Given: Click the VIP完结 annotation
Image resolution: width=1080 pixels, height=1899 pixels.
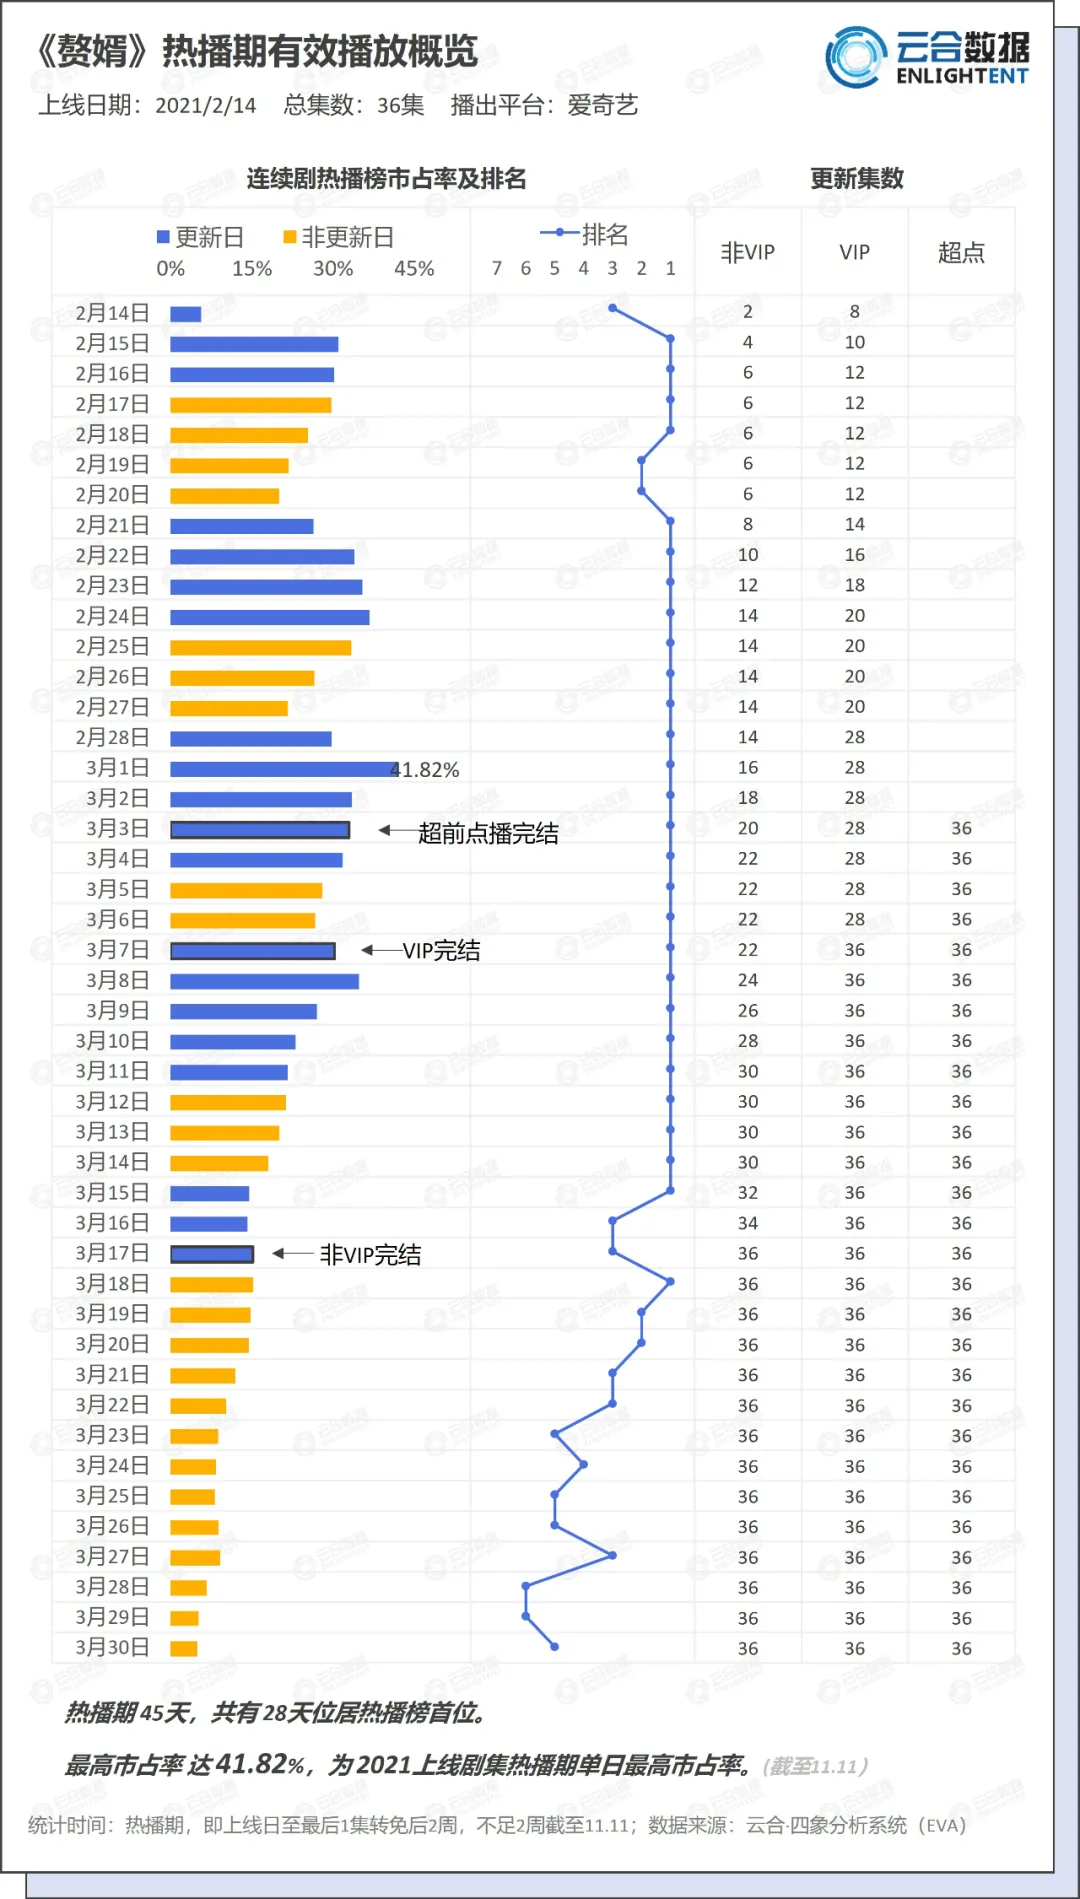Looking at the screenshot, I should click(x=441, y=951).
